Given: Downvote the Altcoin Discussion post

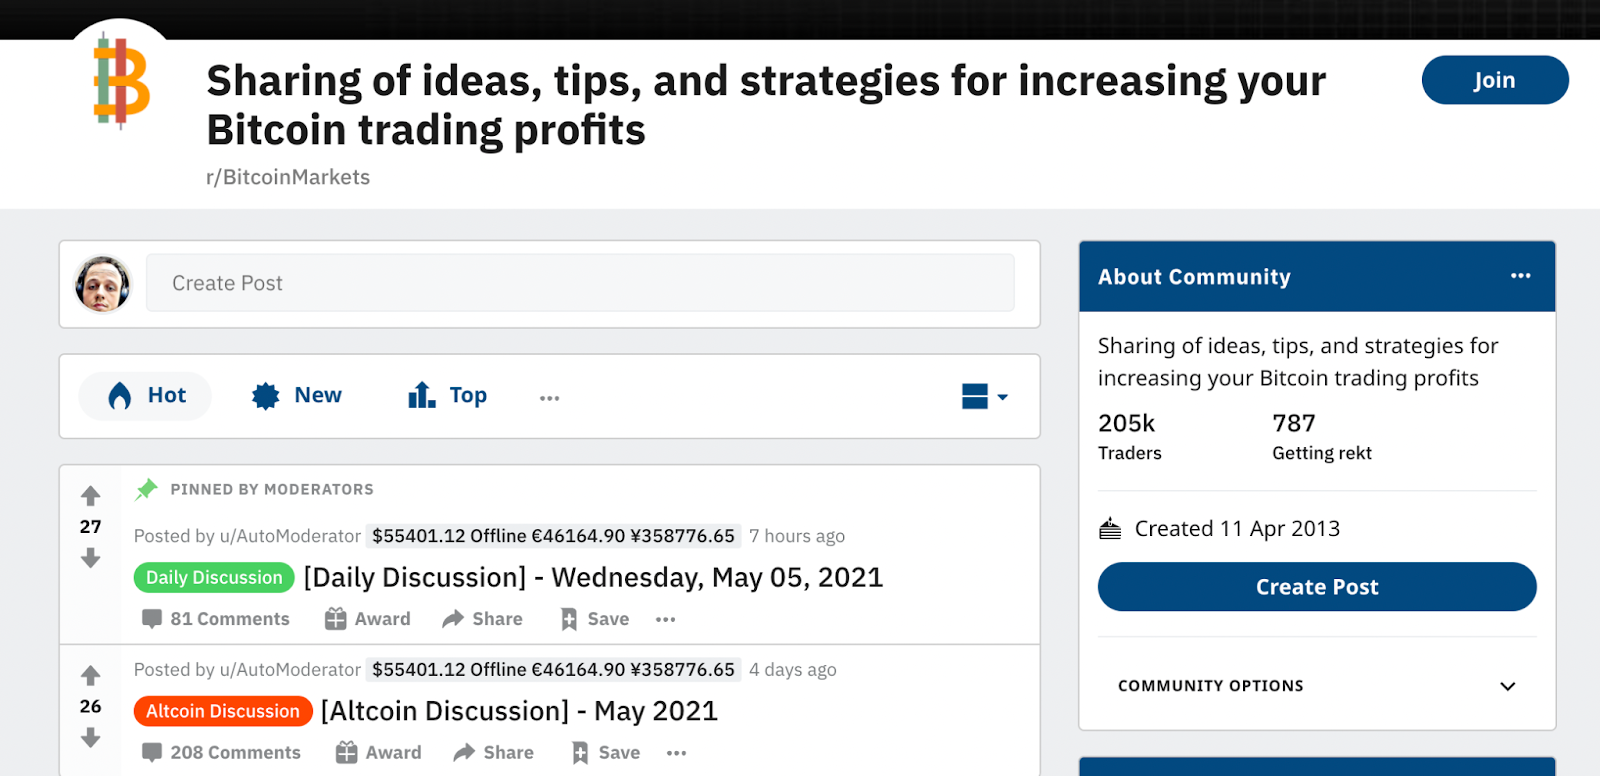Looking at the screenshot, I should (x=91, y=738).
